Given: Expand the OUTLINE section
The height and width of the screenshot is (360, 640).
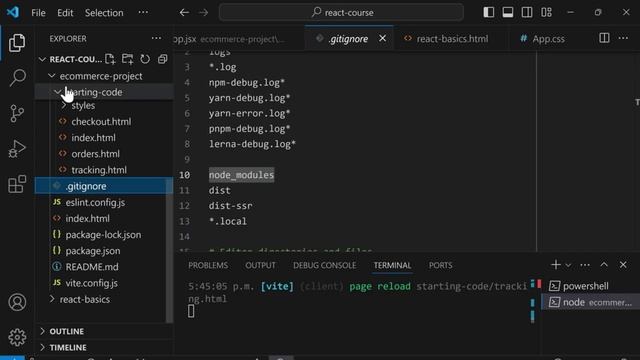Looking at the screenshot, I should [x=42, y=331].
